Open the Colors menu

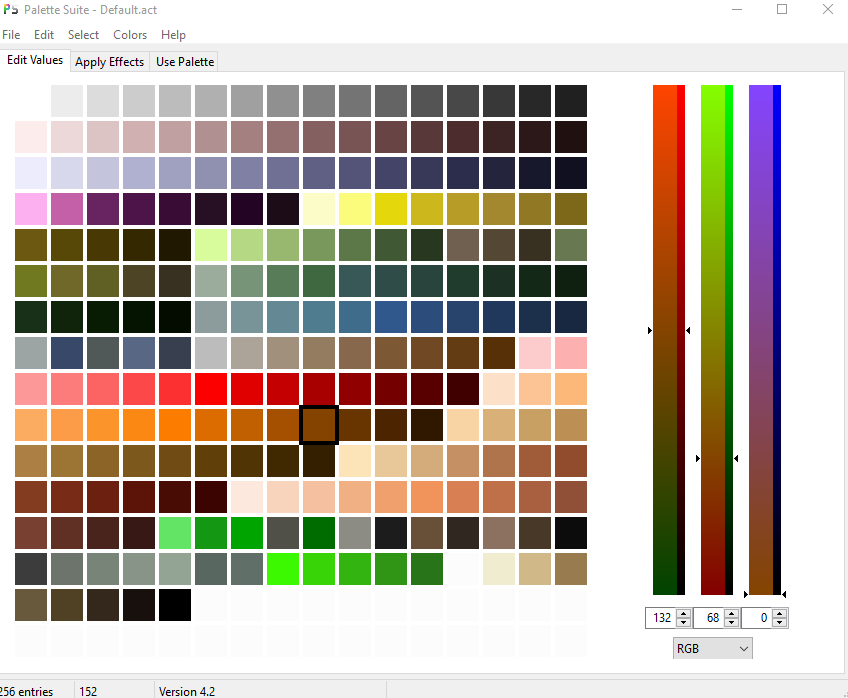[x=130, y=35]
